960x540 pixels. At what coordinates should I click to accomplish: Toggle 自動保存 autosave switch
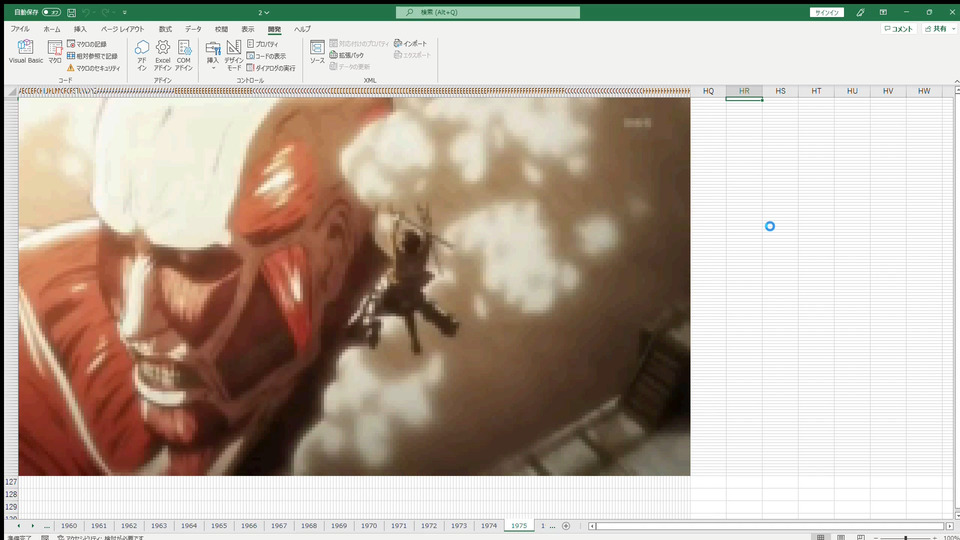tap(51, 12)
